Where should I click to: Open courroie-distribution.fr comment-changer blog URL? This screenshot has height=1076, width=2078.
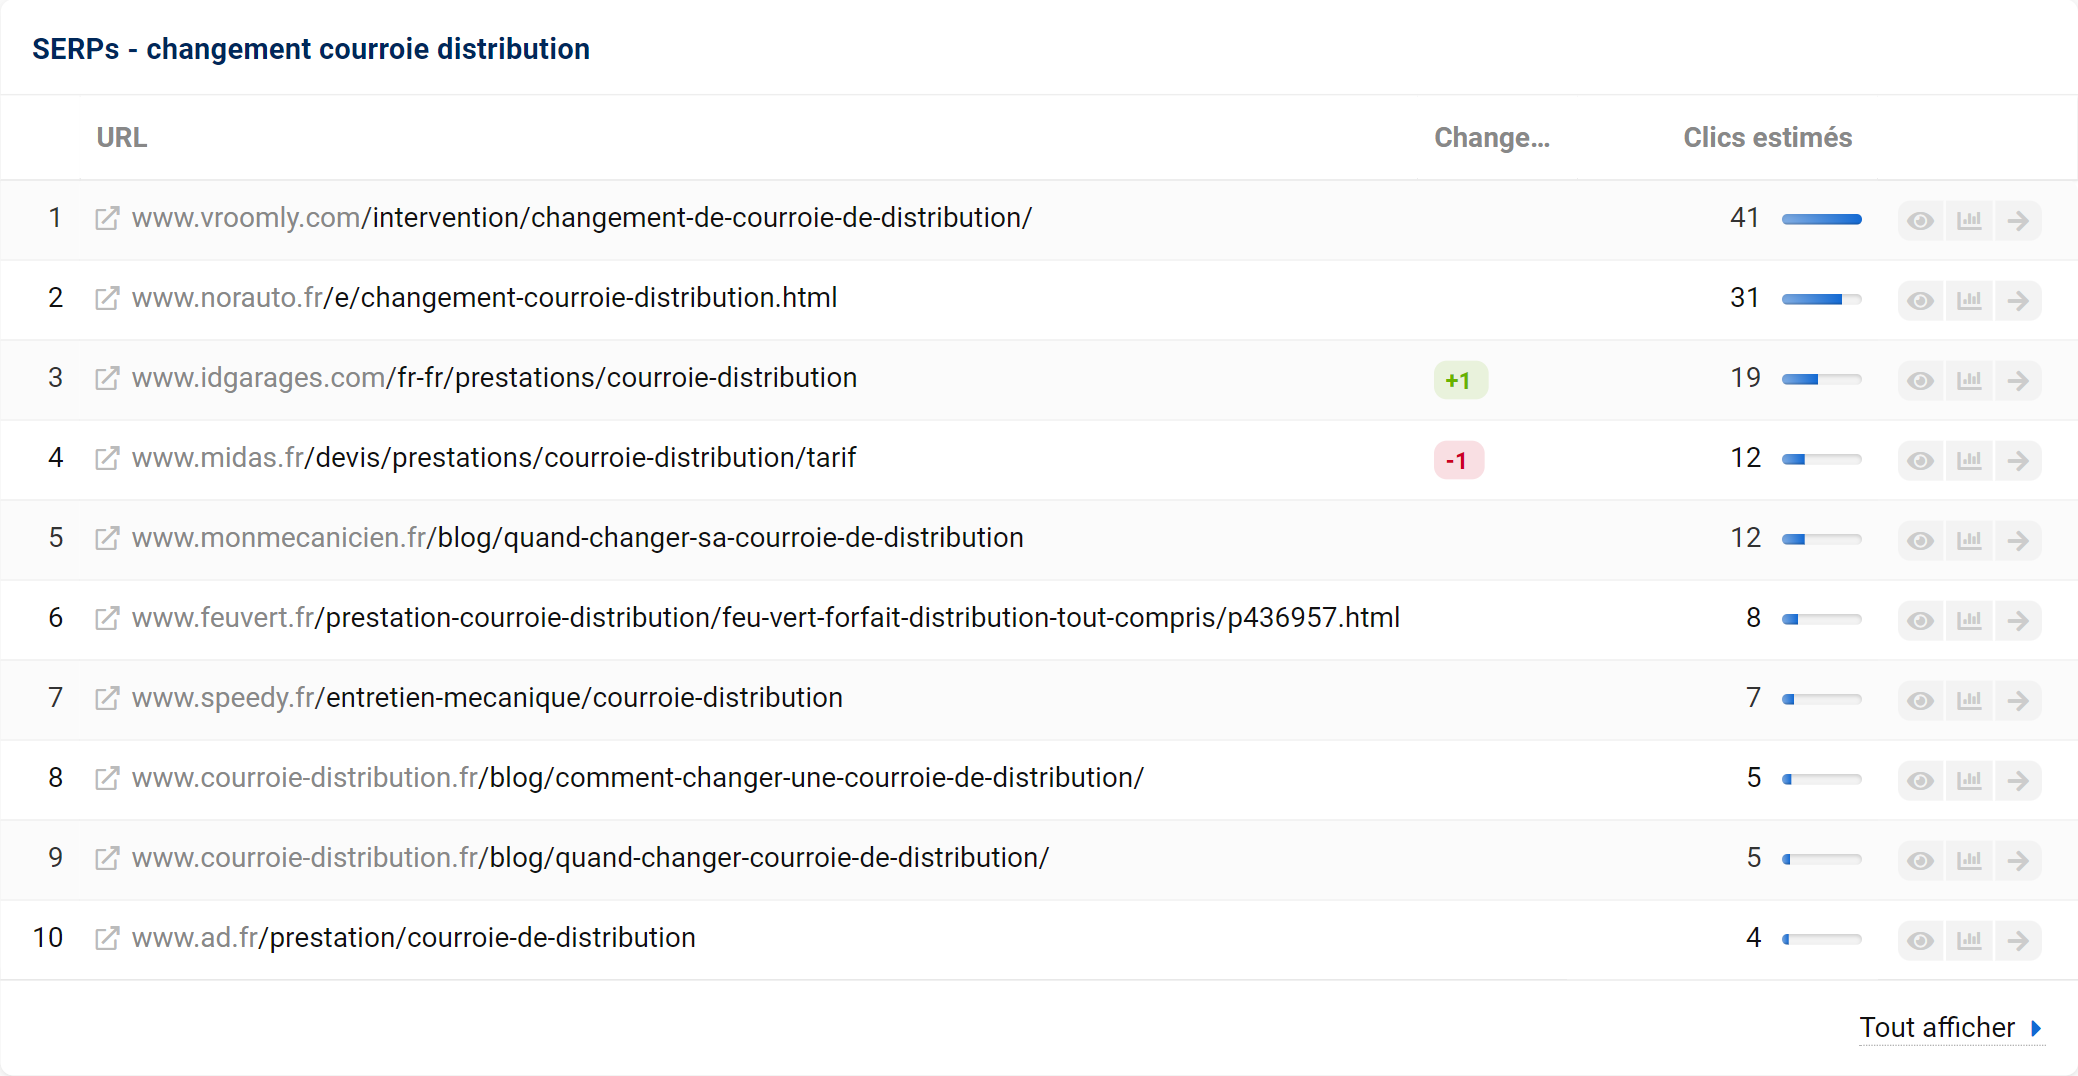638,778
